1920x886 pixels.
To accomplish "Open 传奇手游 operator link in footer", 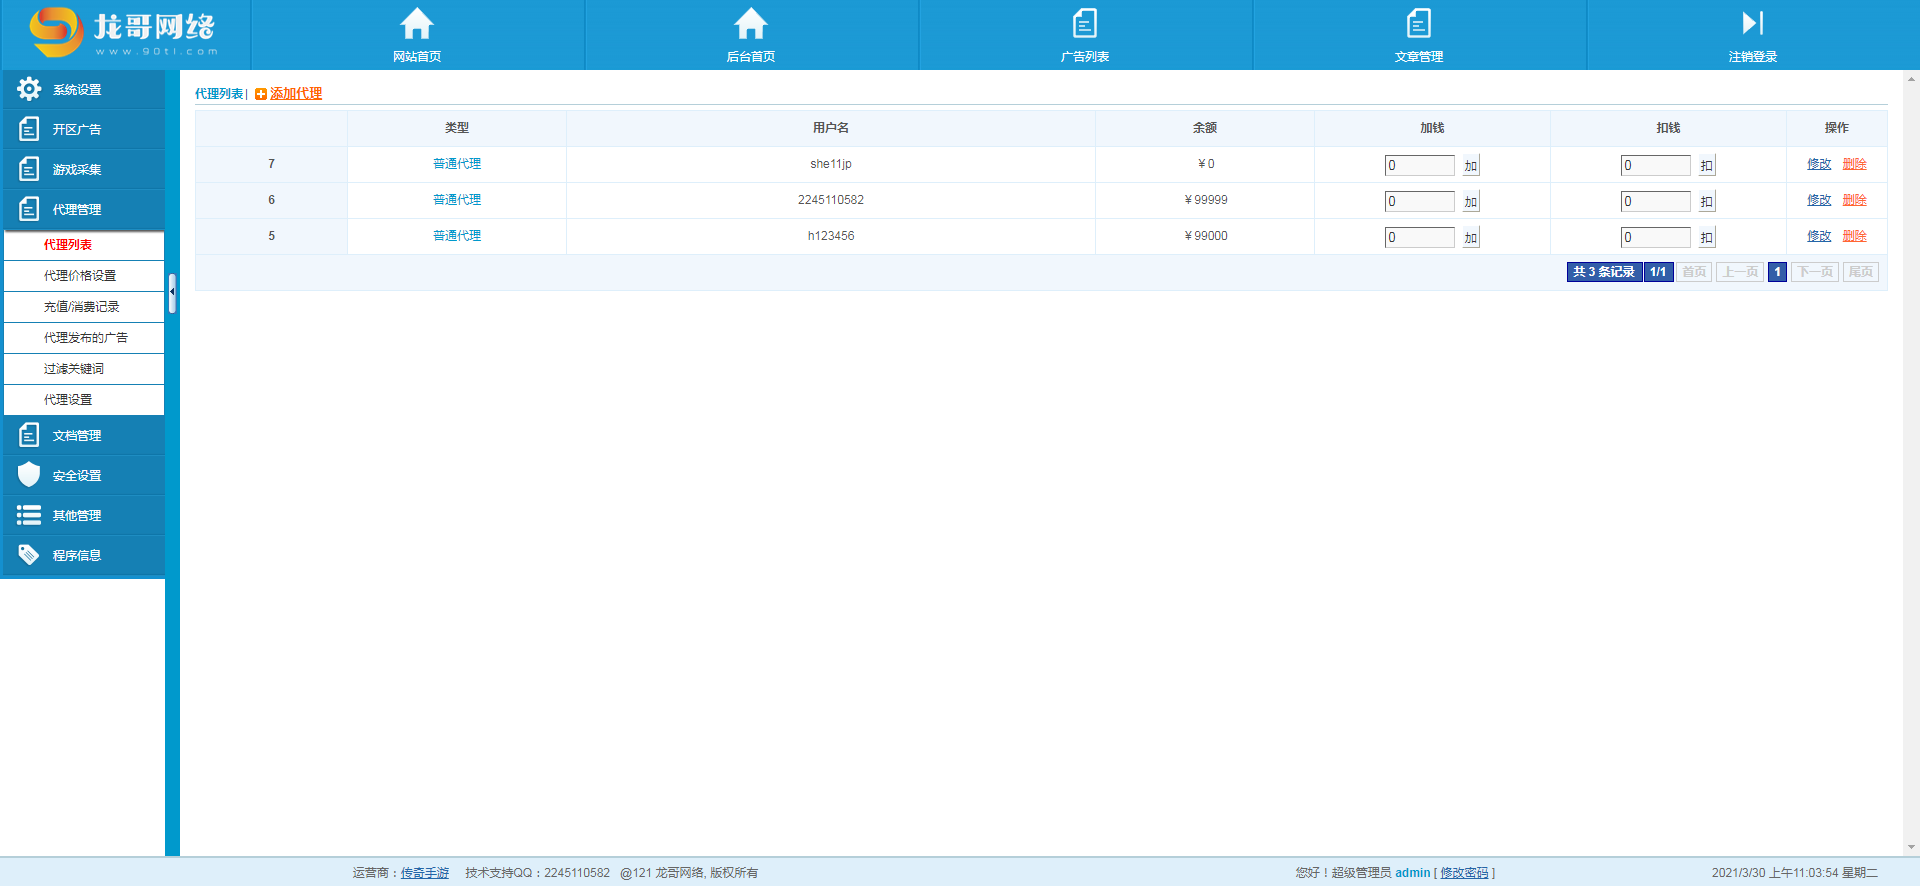I will click(x=425, y=873).
